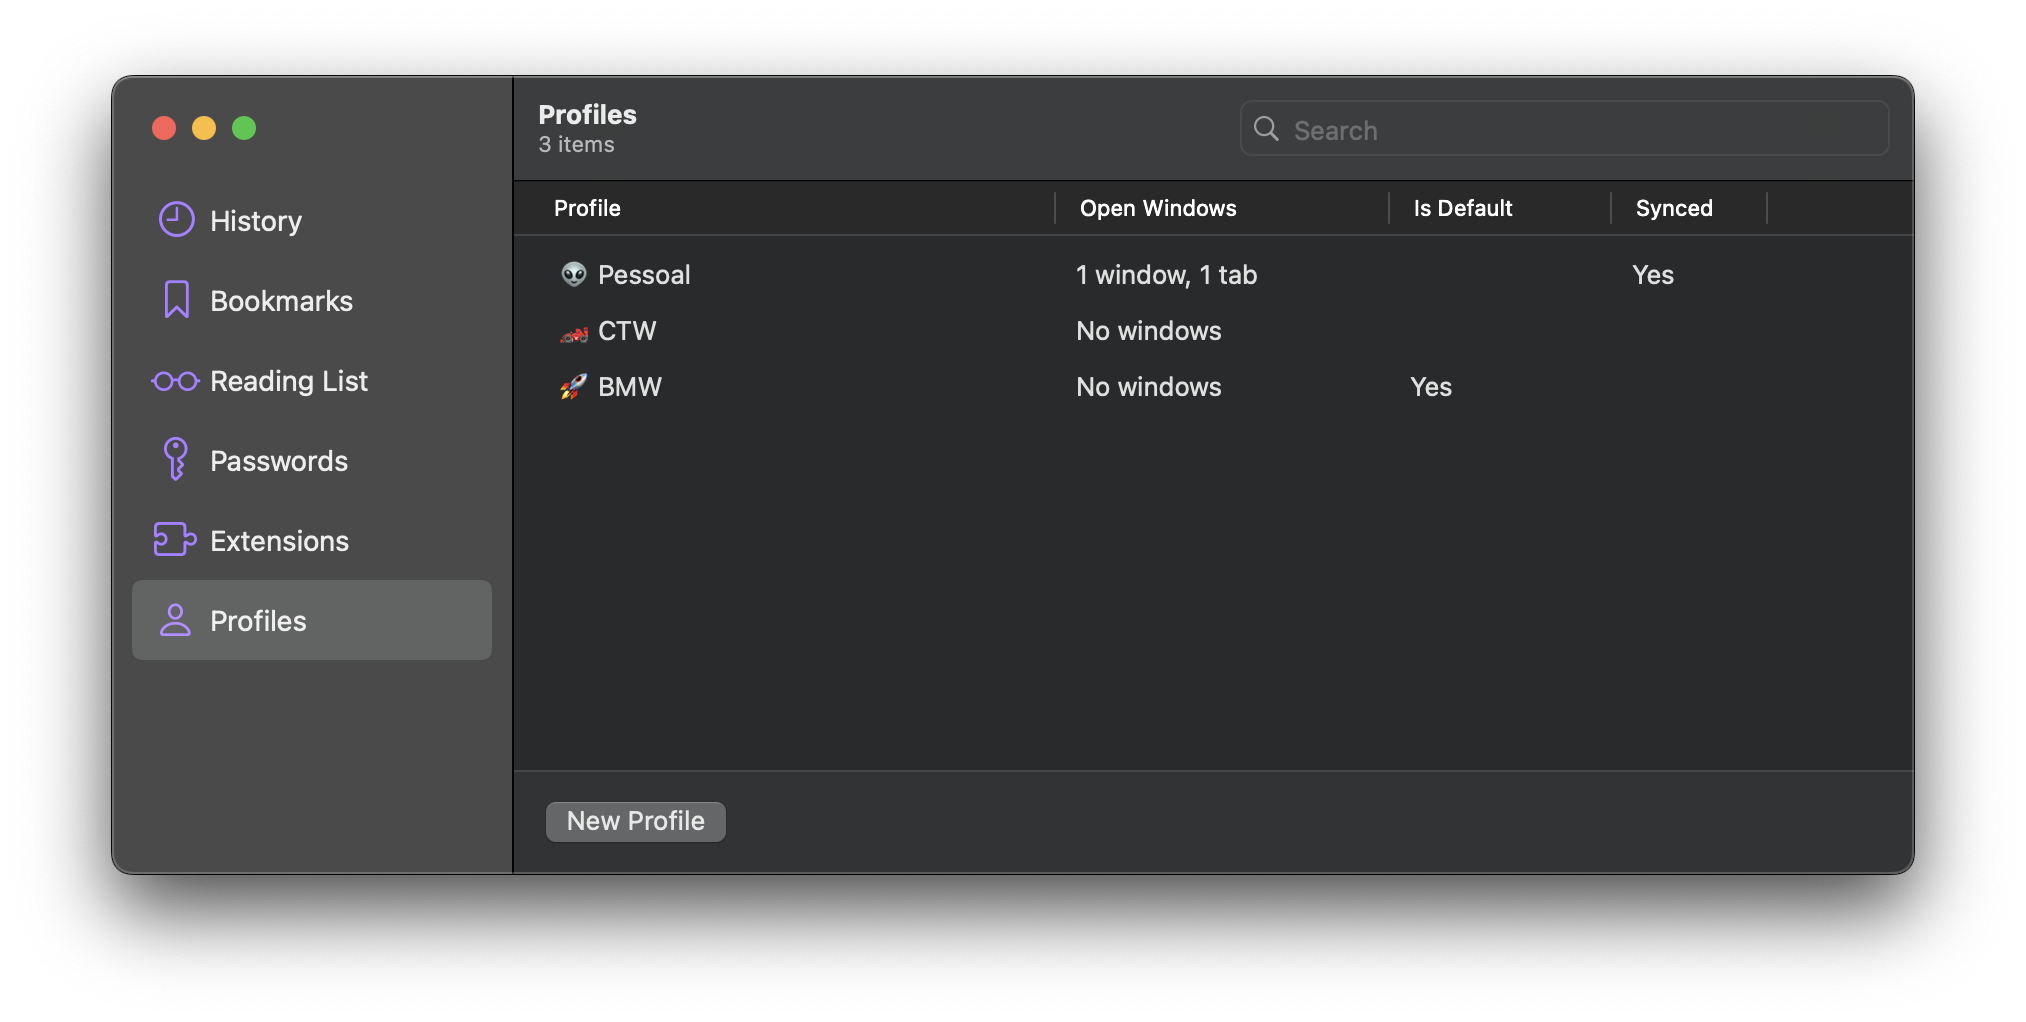
Task: Click the Reading List glasses icon
Action: (175, 381)
